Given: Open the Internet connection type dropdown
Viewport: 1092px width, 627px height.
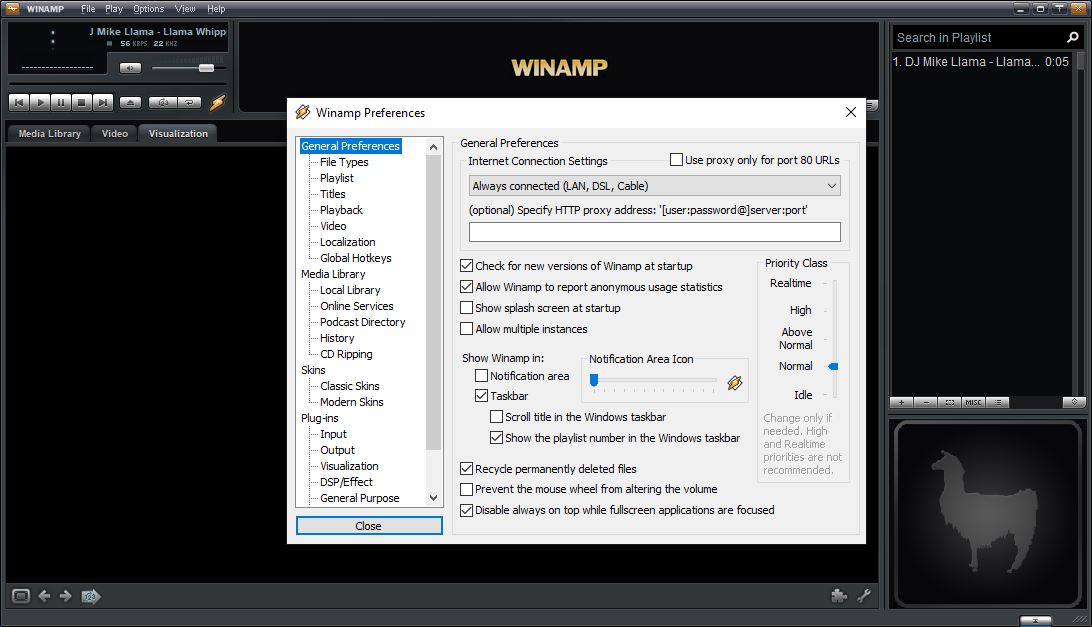Looking at the screenshot, I should click(x=655, y=185).
